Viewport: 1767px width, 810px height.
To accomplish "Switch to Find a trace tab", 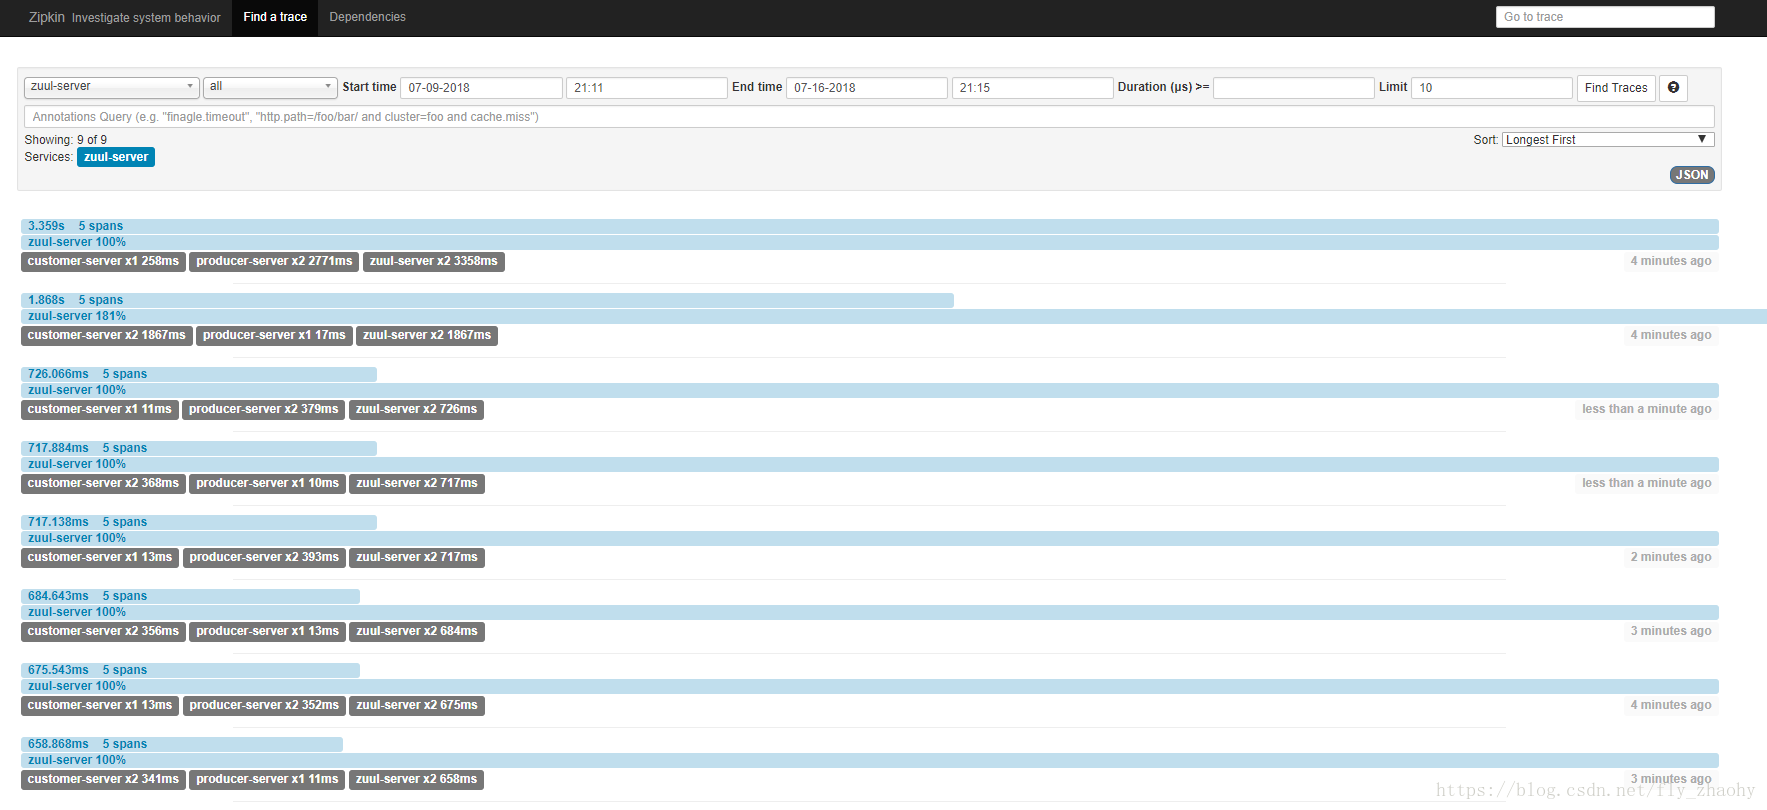I will pos(275,17).
